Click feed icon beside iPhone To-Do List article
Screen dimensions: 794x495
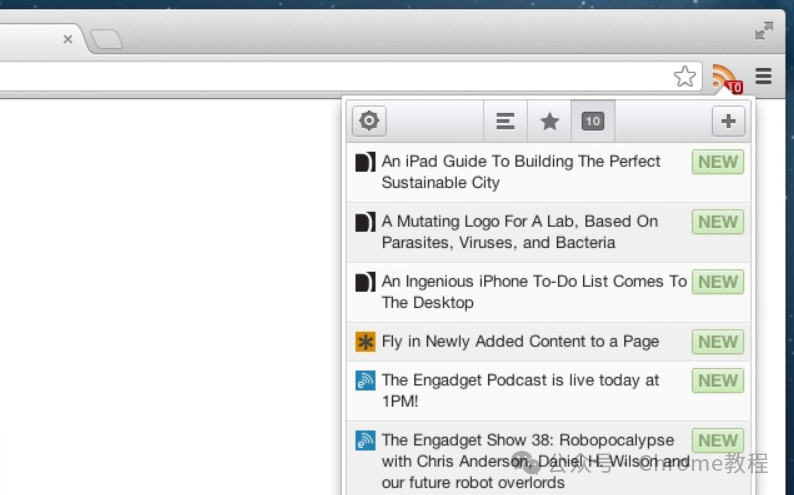[365, 282]
